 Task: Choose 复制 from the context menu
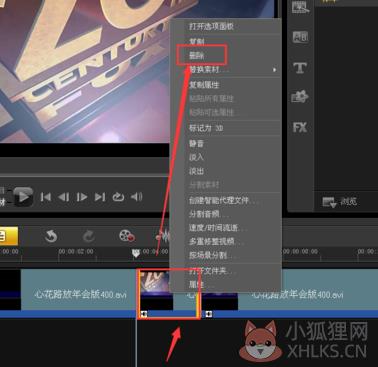coord(197,42)
